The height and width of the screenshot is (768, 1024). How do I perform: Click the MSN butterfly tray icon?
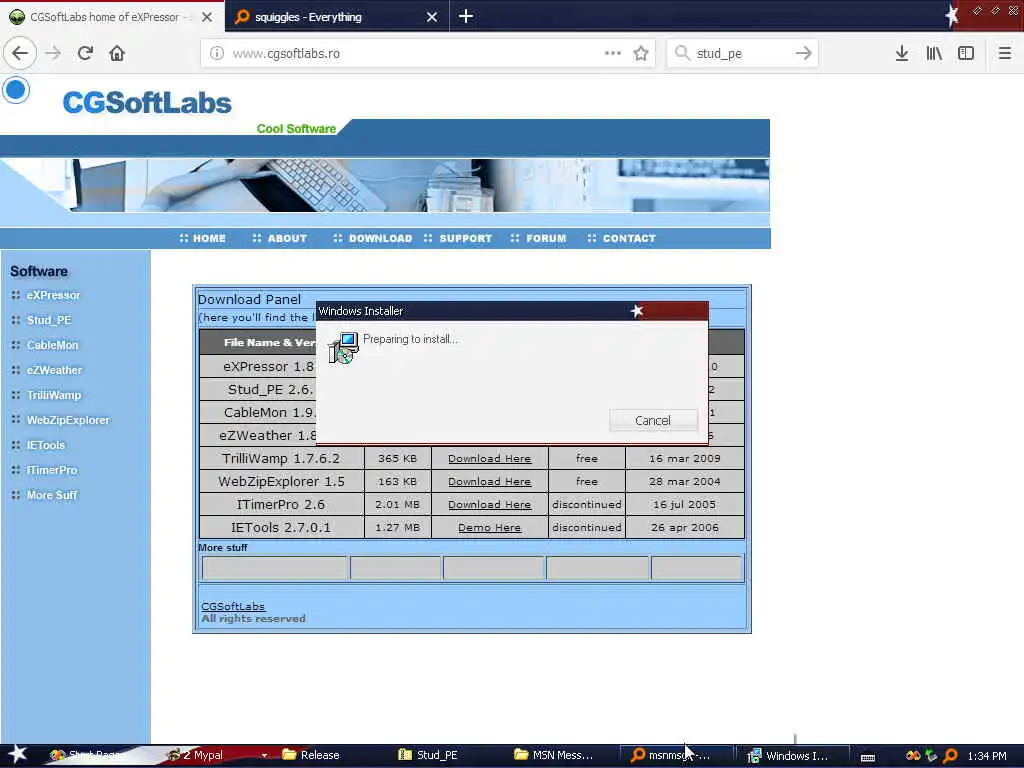click(914, 756)
